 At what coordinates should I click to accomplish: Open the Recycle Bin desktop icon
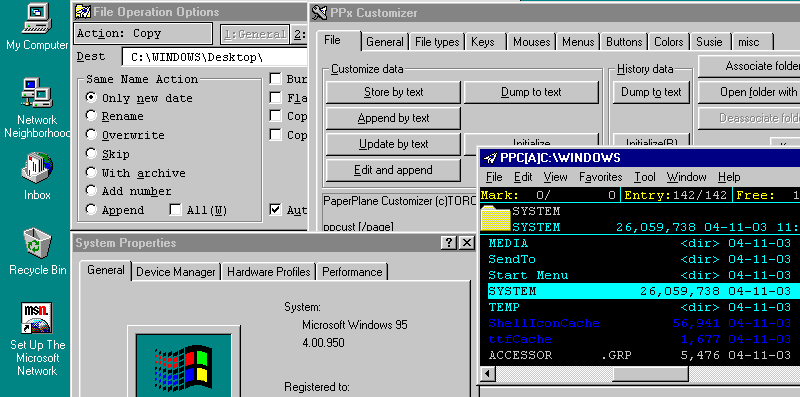point(37,251)
